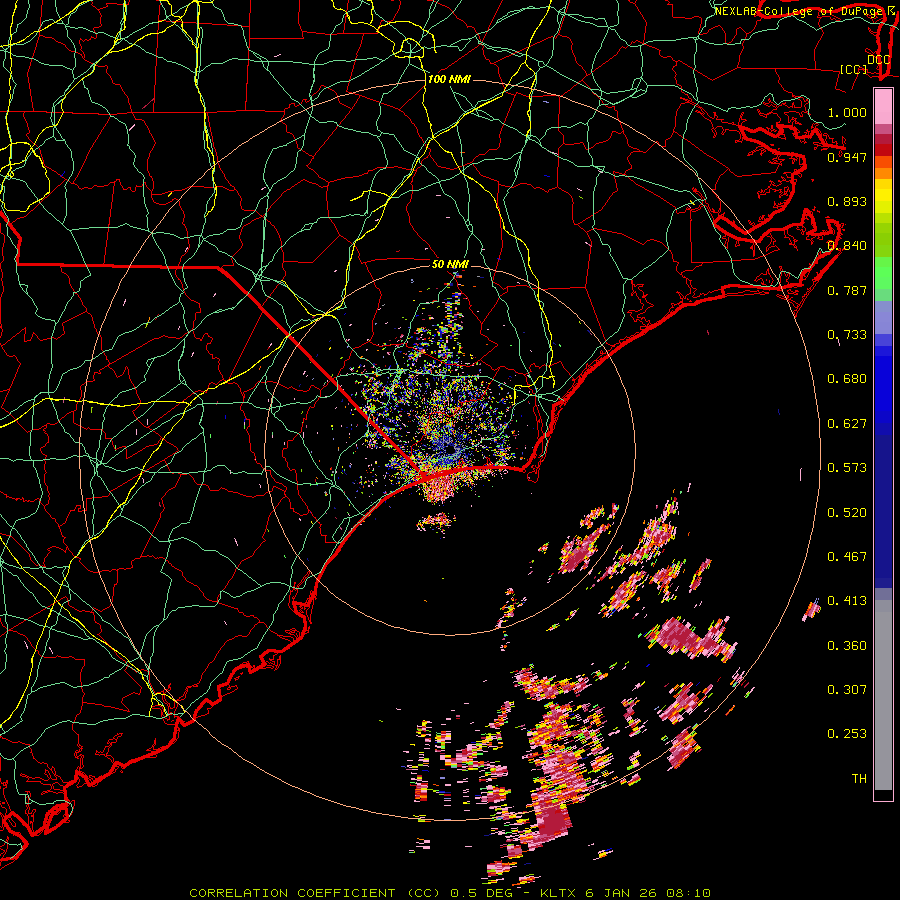This screenshot has width=900, height=900.
Task: Click the 0.840 scale label
Action: (x=847, y=246)
